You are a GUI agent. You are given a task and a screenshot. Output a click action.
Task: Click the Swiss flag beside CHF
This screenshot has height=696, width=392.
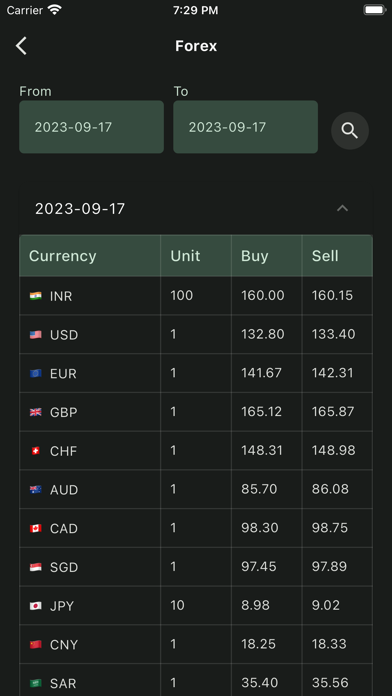[x=36, y=451]
